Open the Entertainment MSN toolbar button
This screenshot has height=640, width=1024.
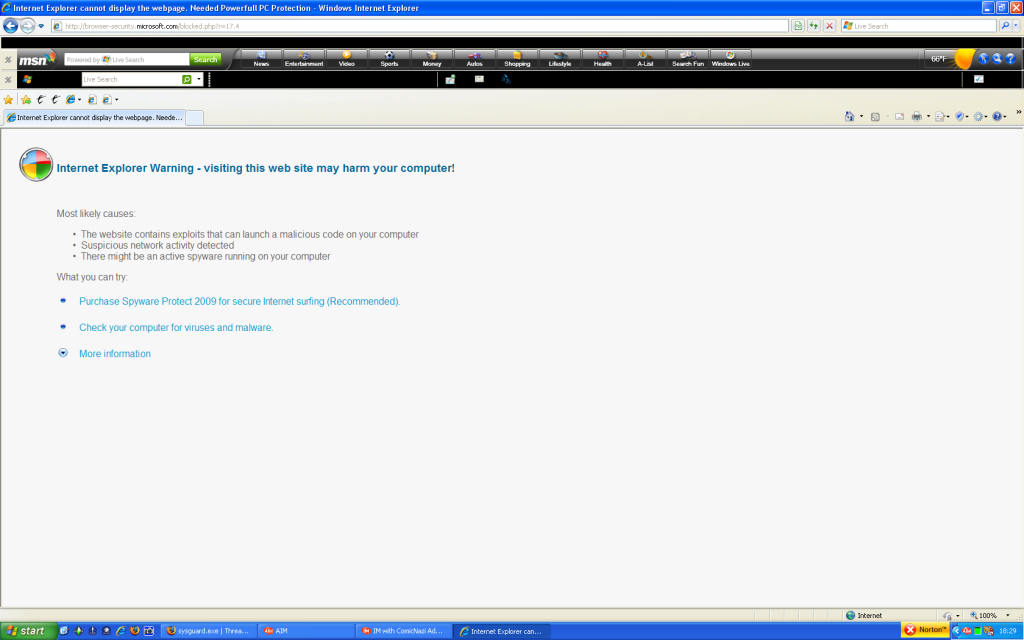coord(304,59)
